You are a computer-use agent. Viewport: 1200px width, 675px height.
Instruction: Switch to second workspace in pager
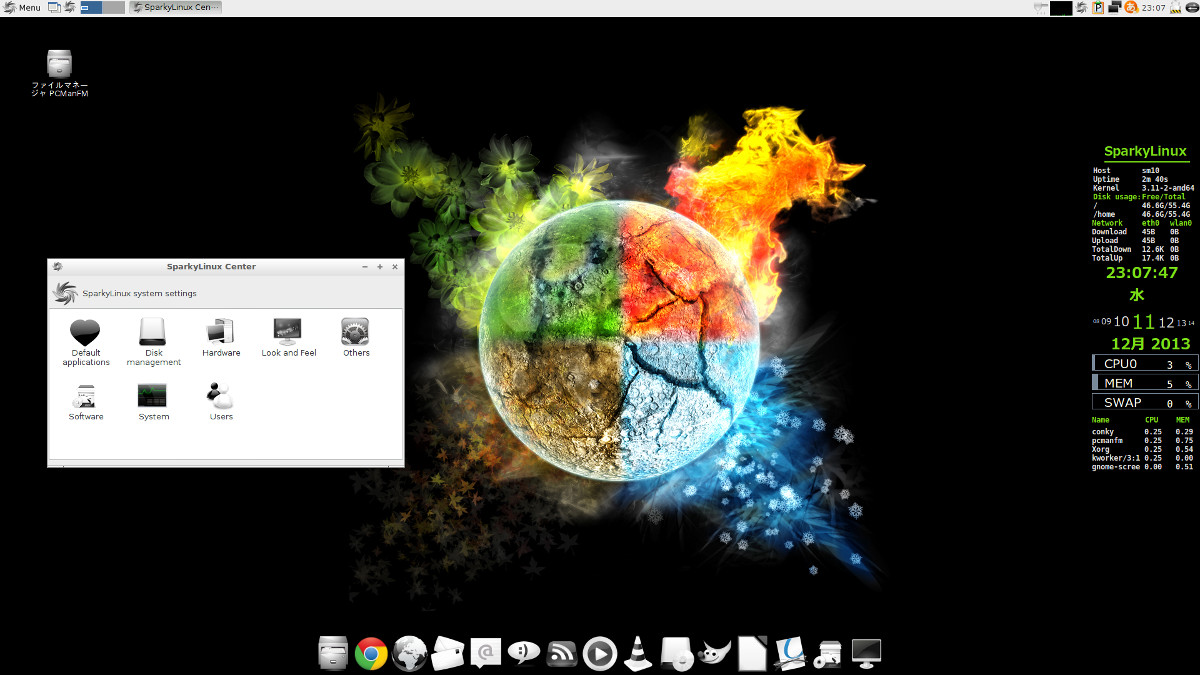click(x=114, y=7)
